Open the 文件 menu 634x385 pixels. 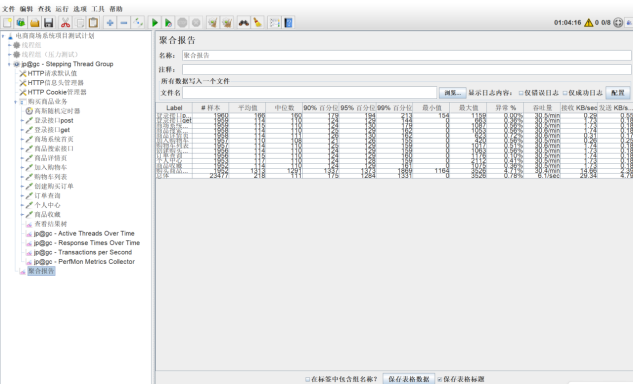click(8, 9)
